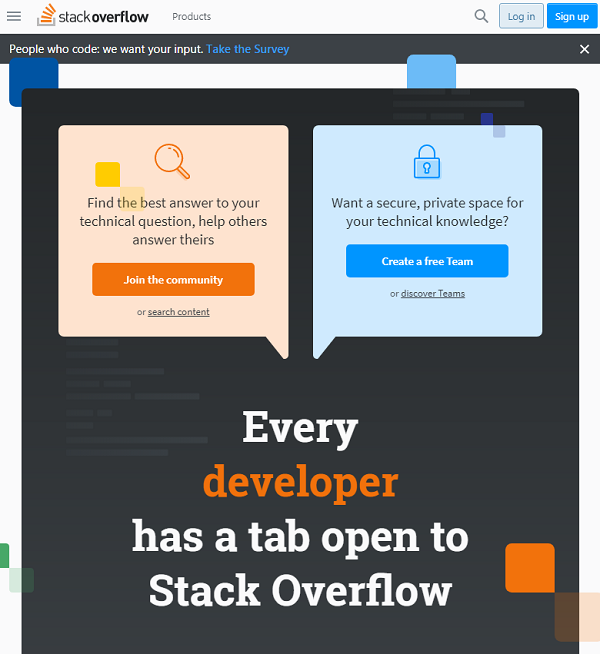
Task: Open the search content link
Action: [x=178, y=312]
